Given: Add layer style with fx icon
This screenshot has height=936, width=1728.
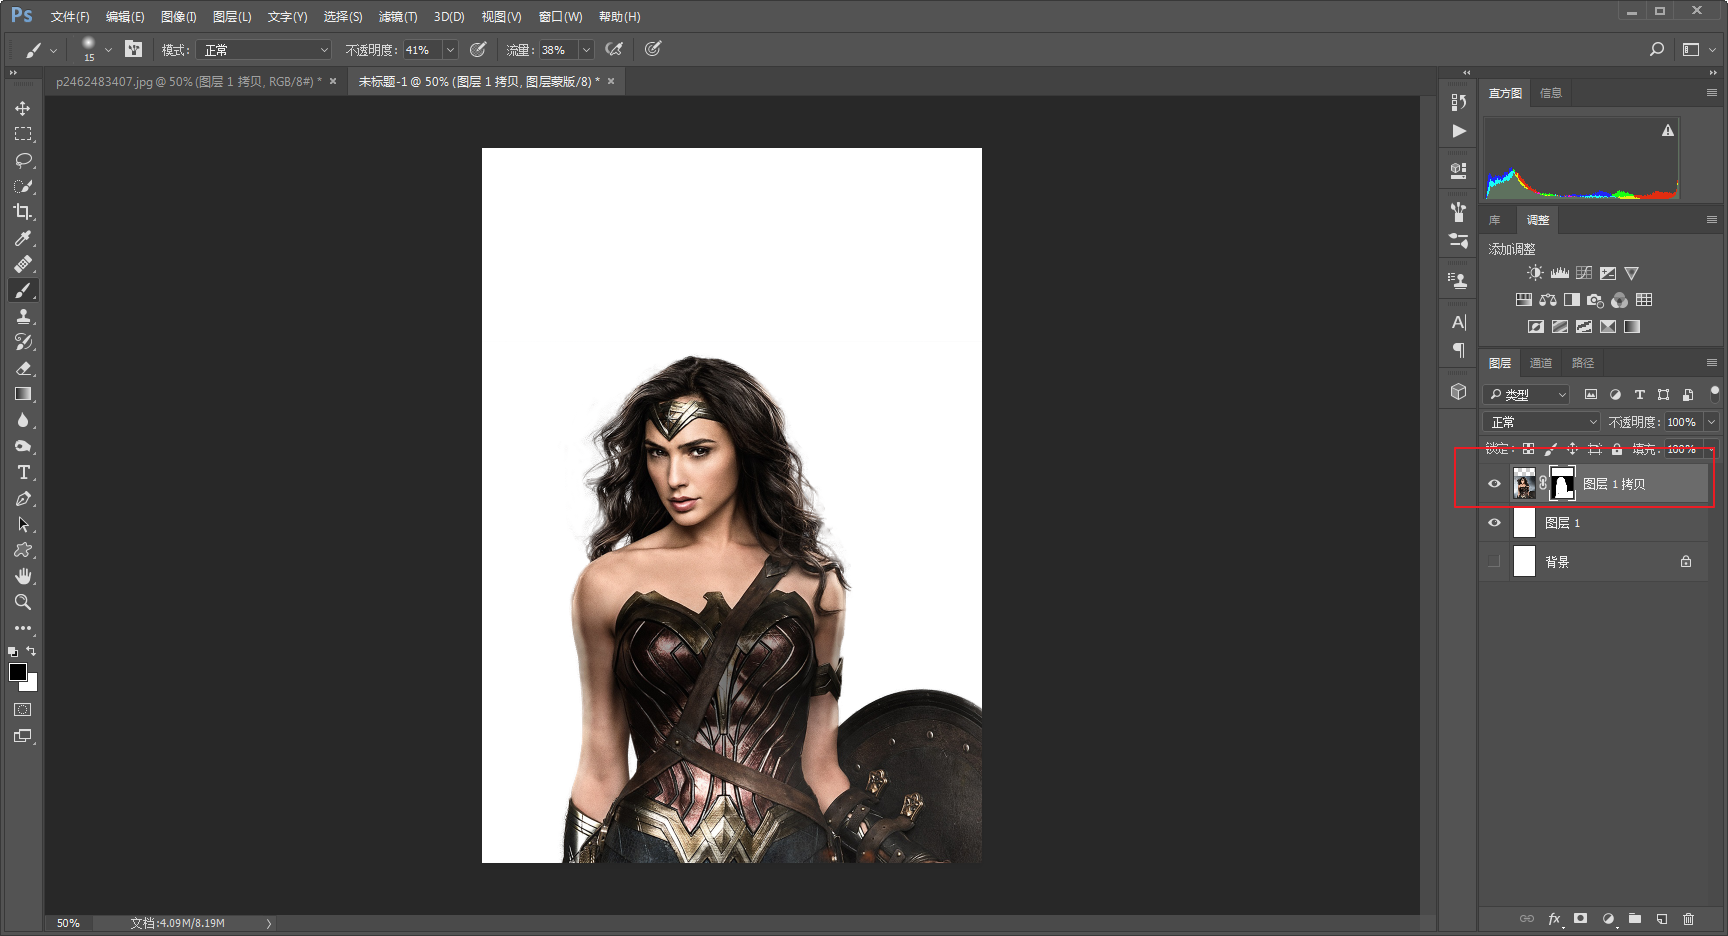Looking at the screenshot, I should click(x=1554, y=919).
